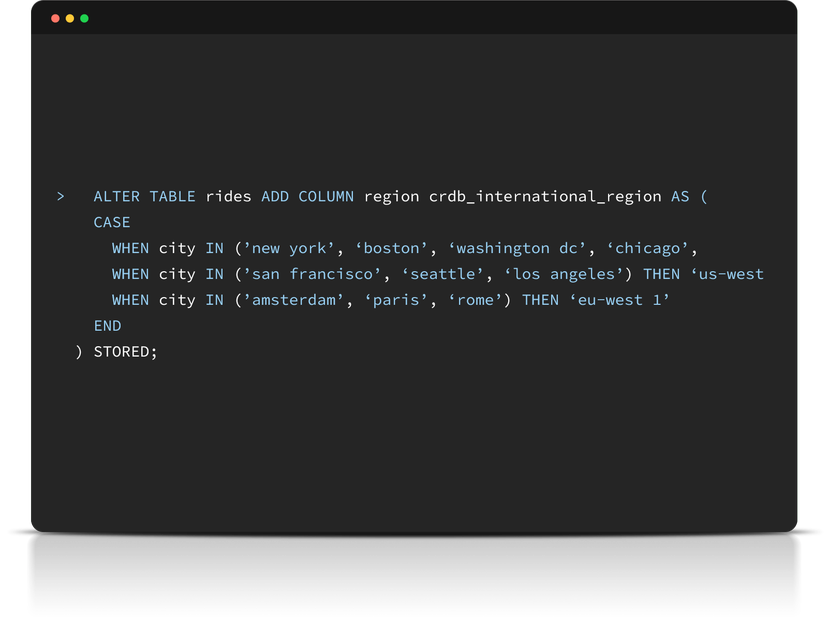Select the 'eu-west 1' value
This screenshot has height=635, width=828.
tap(620, 300)
